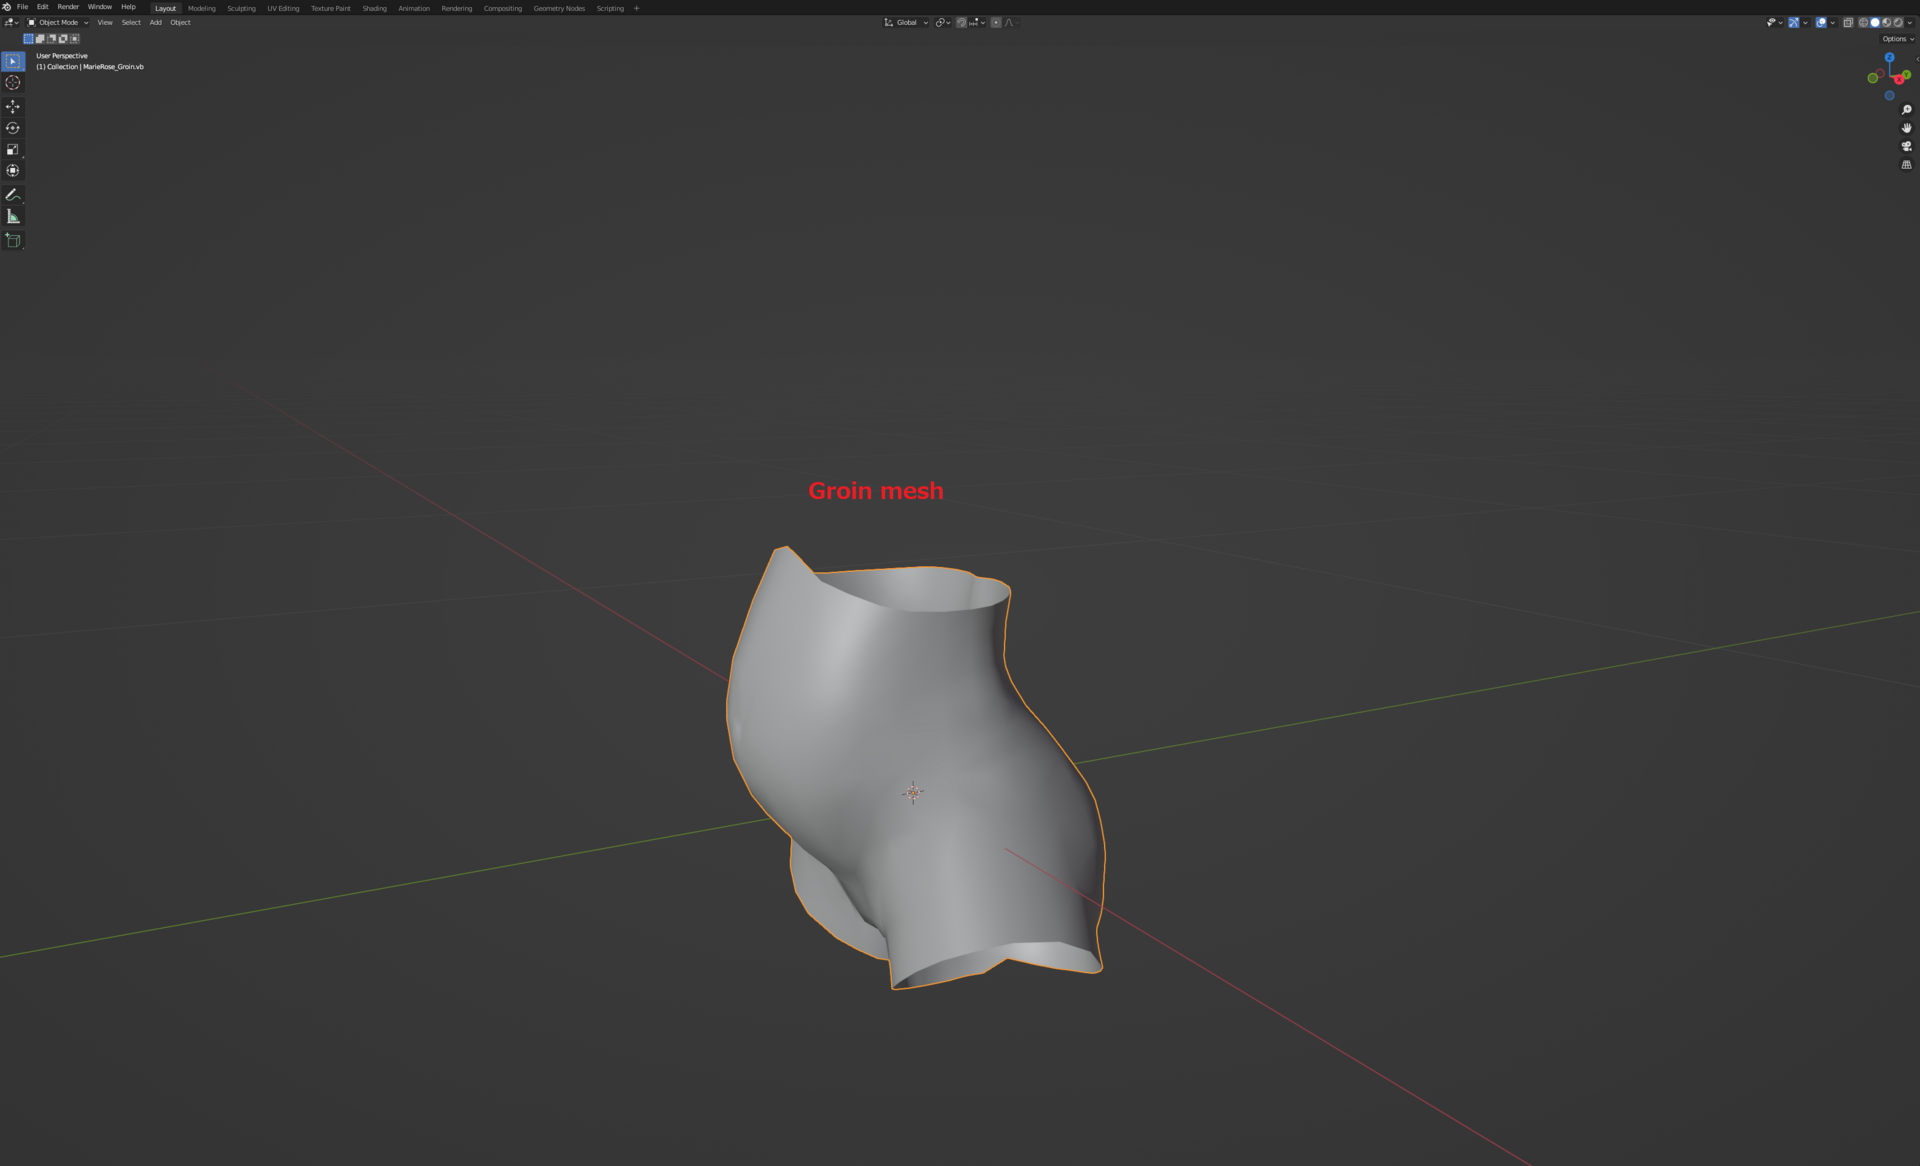Open the Help menu
The image size is (1920, 1166).
click(x=129, y=7)
